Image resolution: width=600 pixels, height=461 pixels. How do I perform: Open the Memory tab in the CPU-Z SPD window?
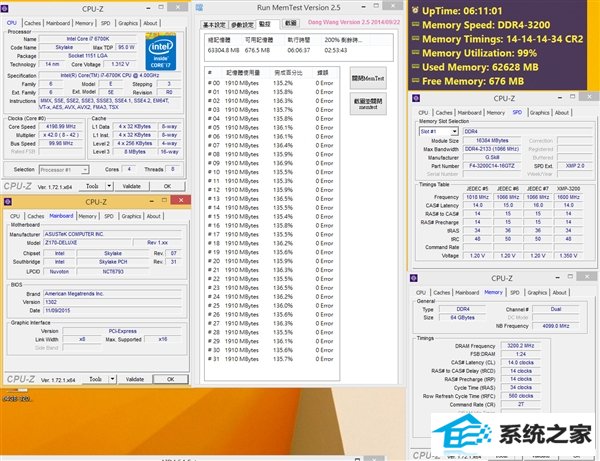[x=496, y=113]
